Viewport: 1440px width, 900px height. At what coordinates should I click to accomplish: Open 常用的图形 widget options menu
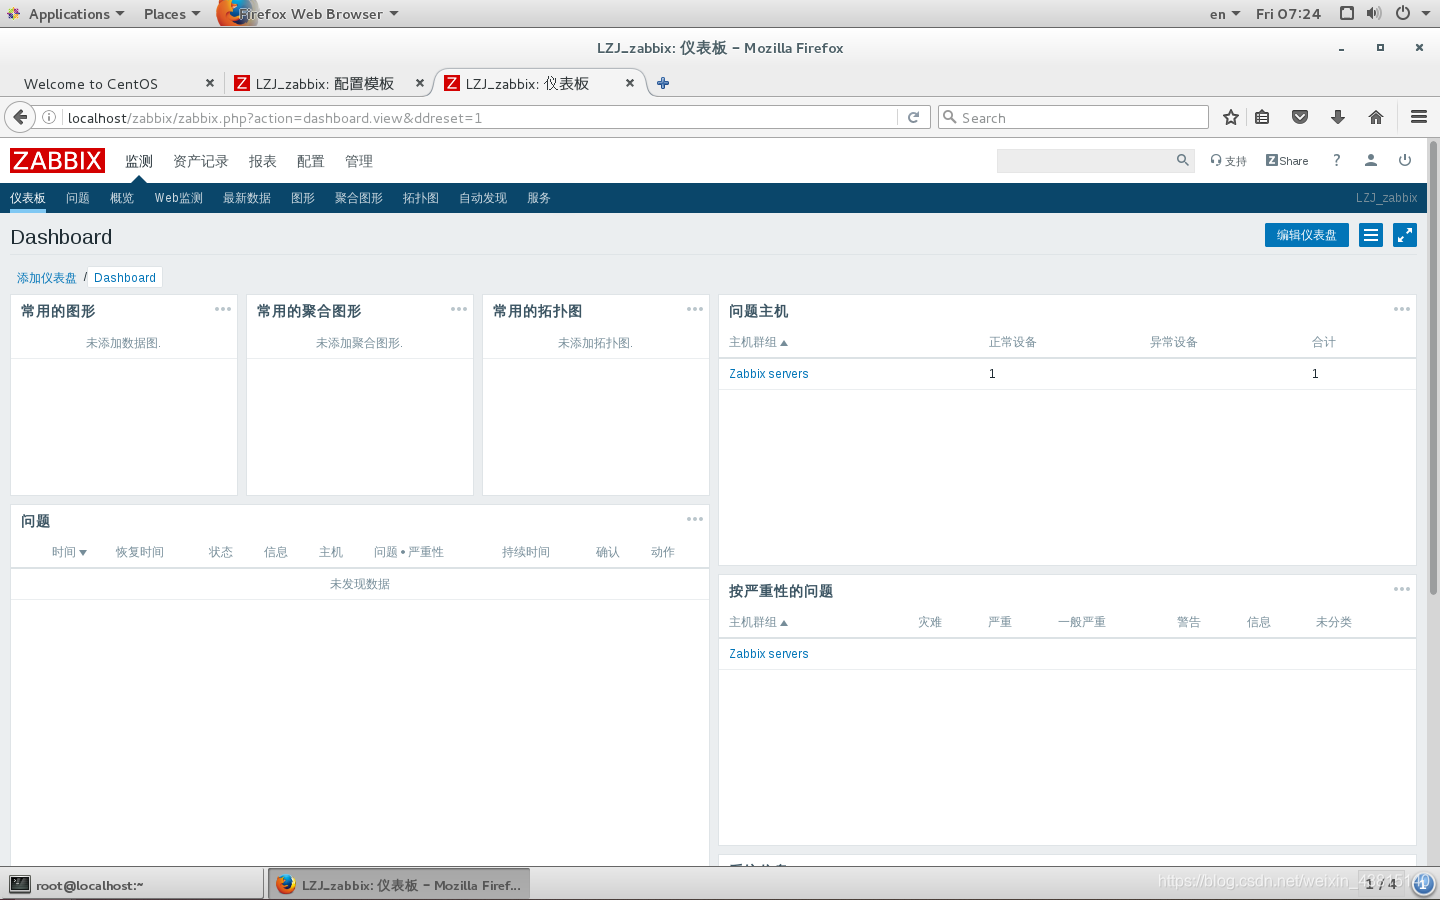(x=223, y=309)
